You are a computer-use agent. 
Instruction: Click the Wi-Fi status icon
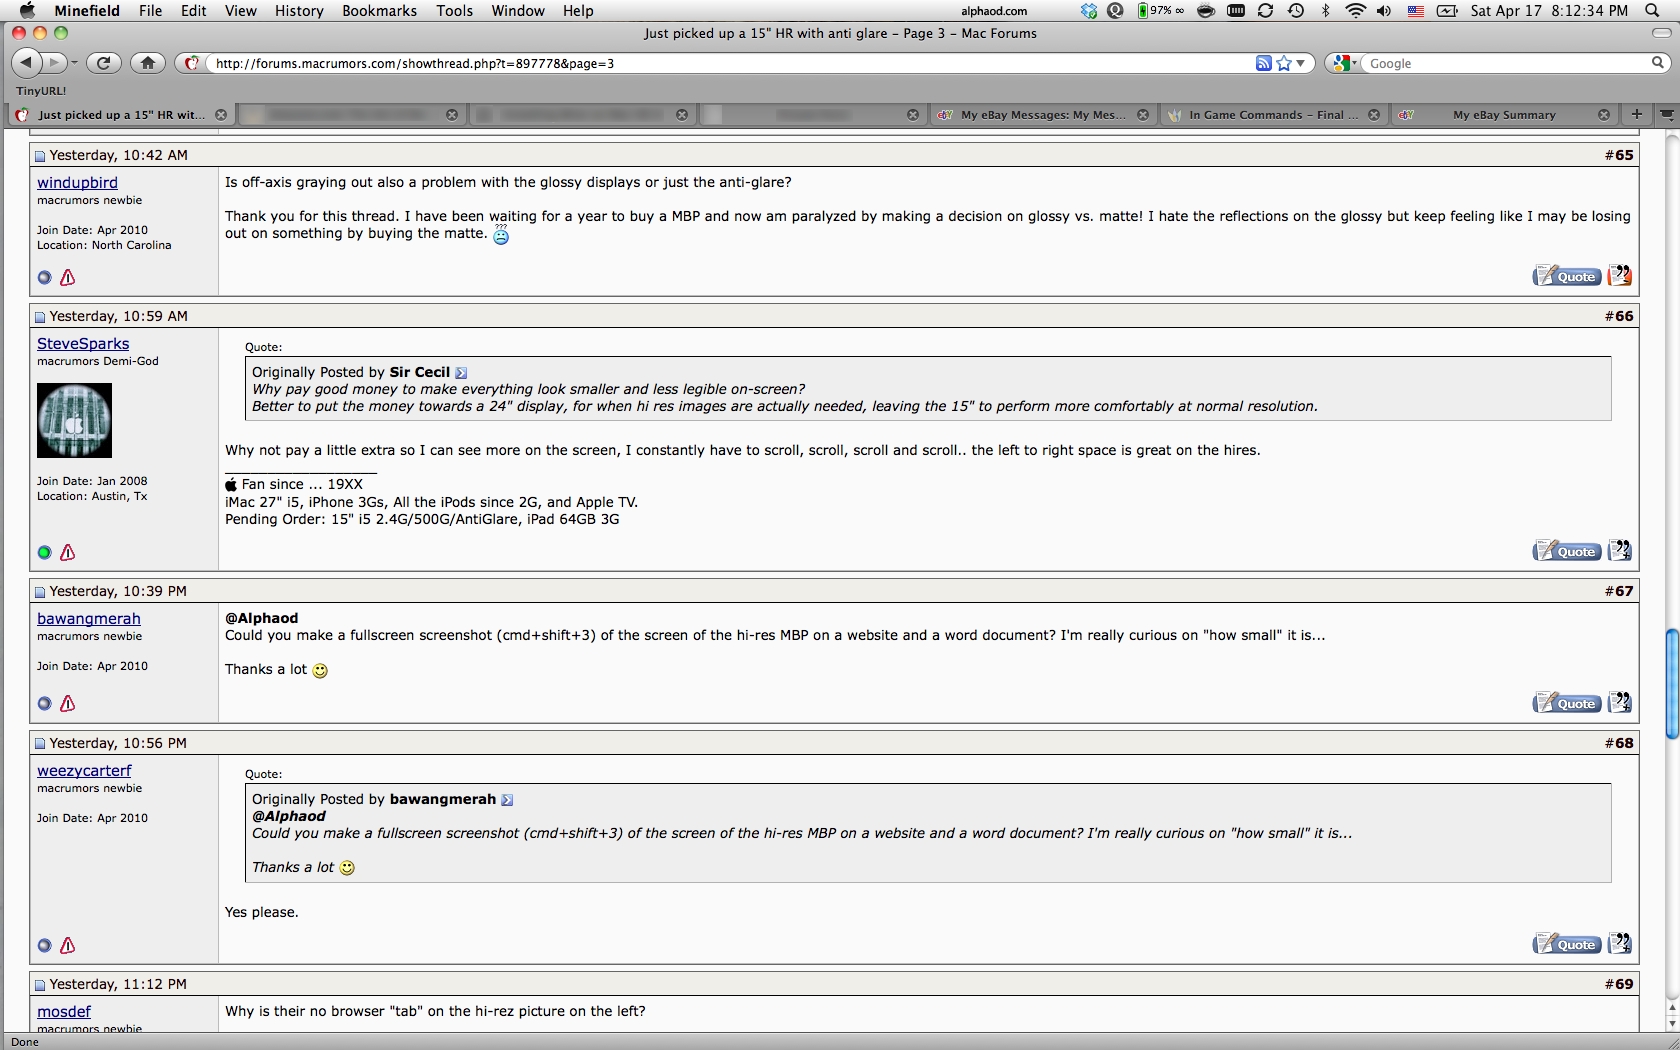click(1355, 11)
